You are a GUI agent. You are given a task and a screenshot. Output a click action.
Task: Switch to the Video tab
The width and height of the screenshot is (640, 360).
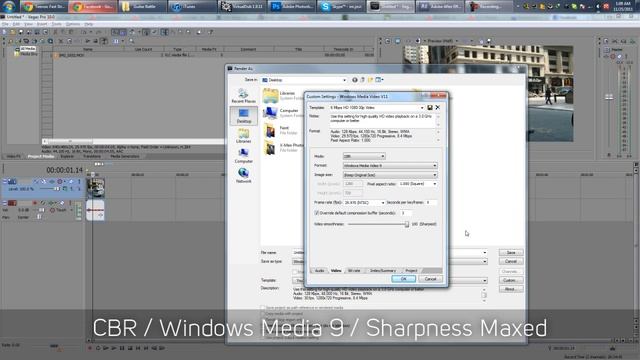point(336,271)
